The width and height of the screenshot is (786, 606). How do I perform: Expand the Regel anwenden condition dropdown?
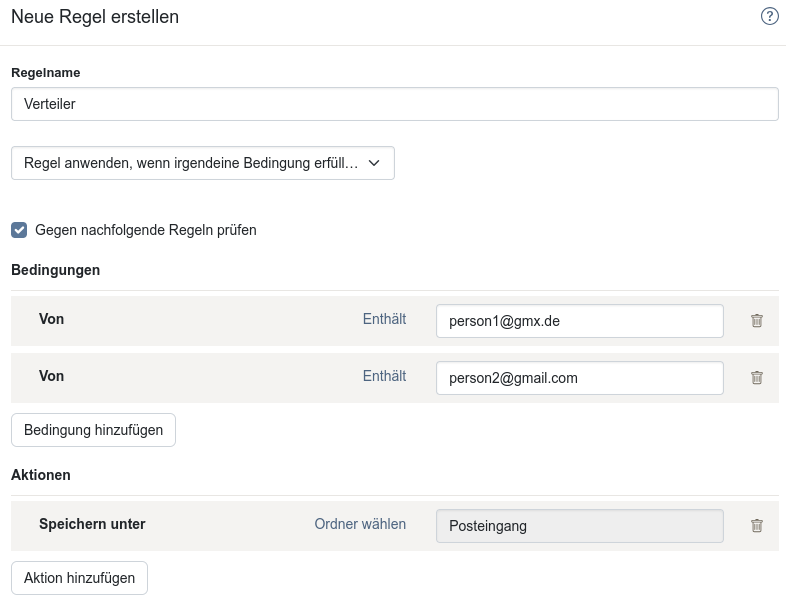pyautogui.click(x=202, y=163)
